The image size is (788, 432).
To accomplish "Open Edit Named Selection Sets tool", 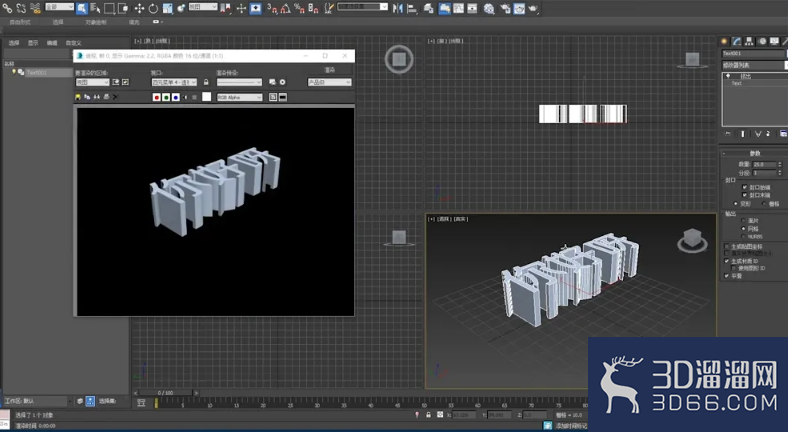I will click(329, 8).
